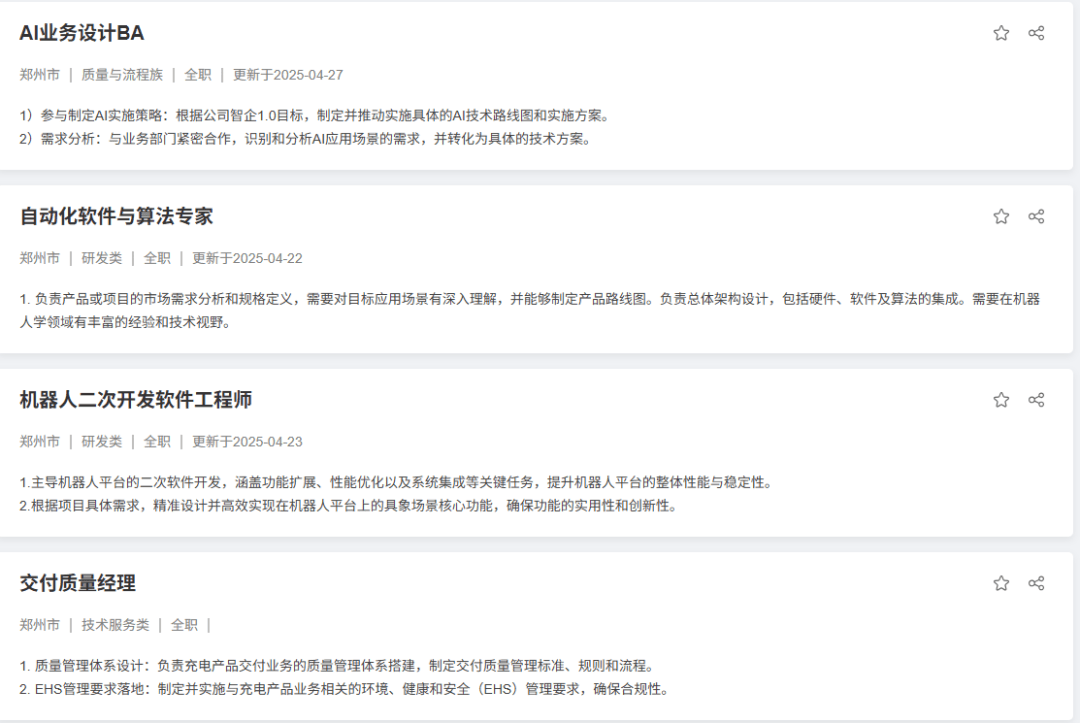Favorite the 交付质量经理 job with star
Image resolution: width=1080 pixels, height=723 pixels.
tap(1001, 583)
